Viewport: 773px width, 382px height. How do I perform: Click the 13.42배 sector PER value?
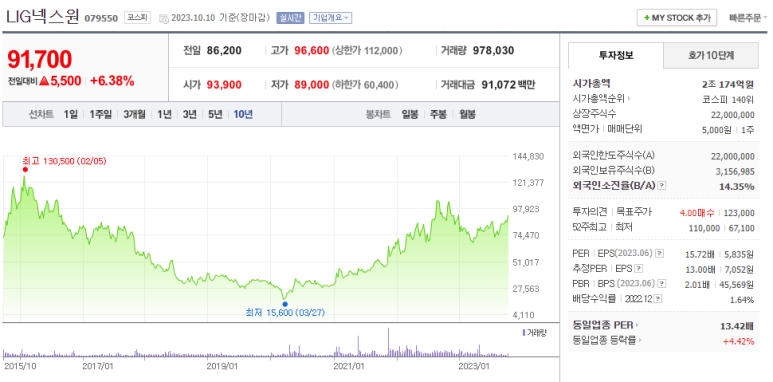tap(737, 325)
